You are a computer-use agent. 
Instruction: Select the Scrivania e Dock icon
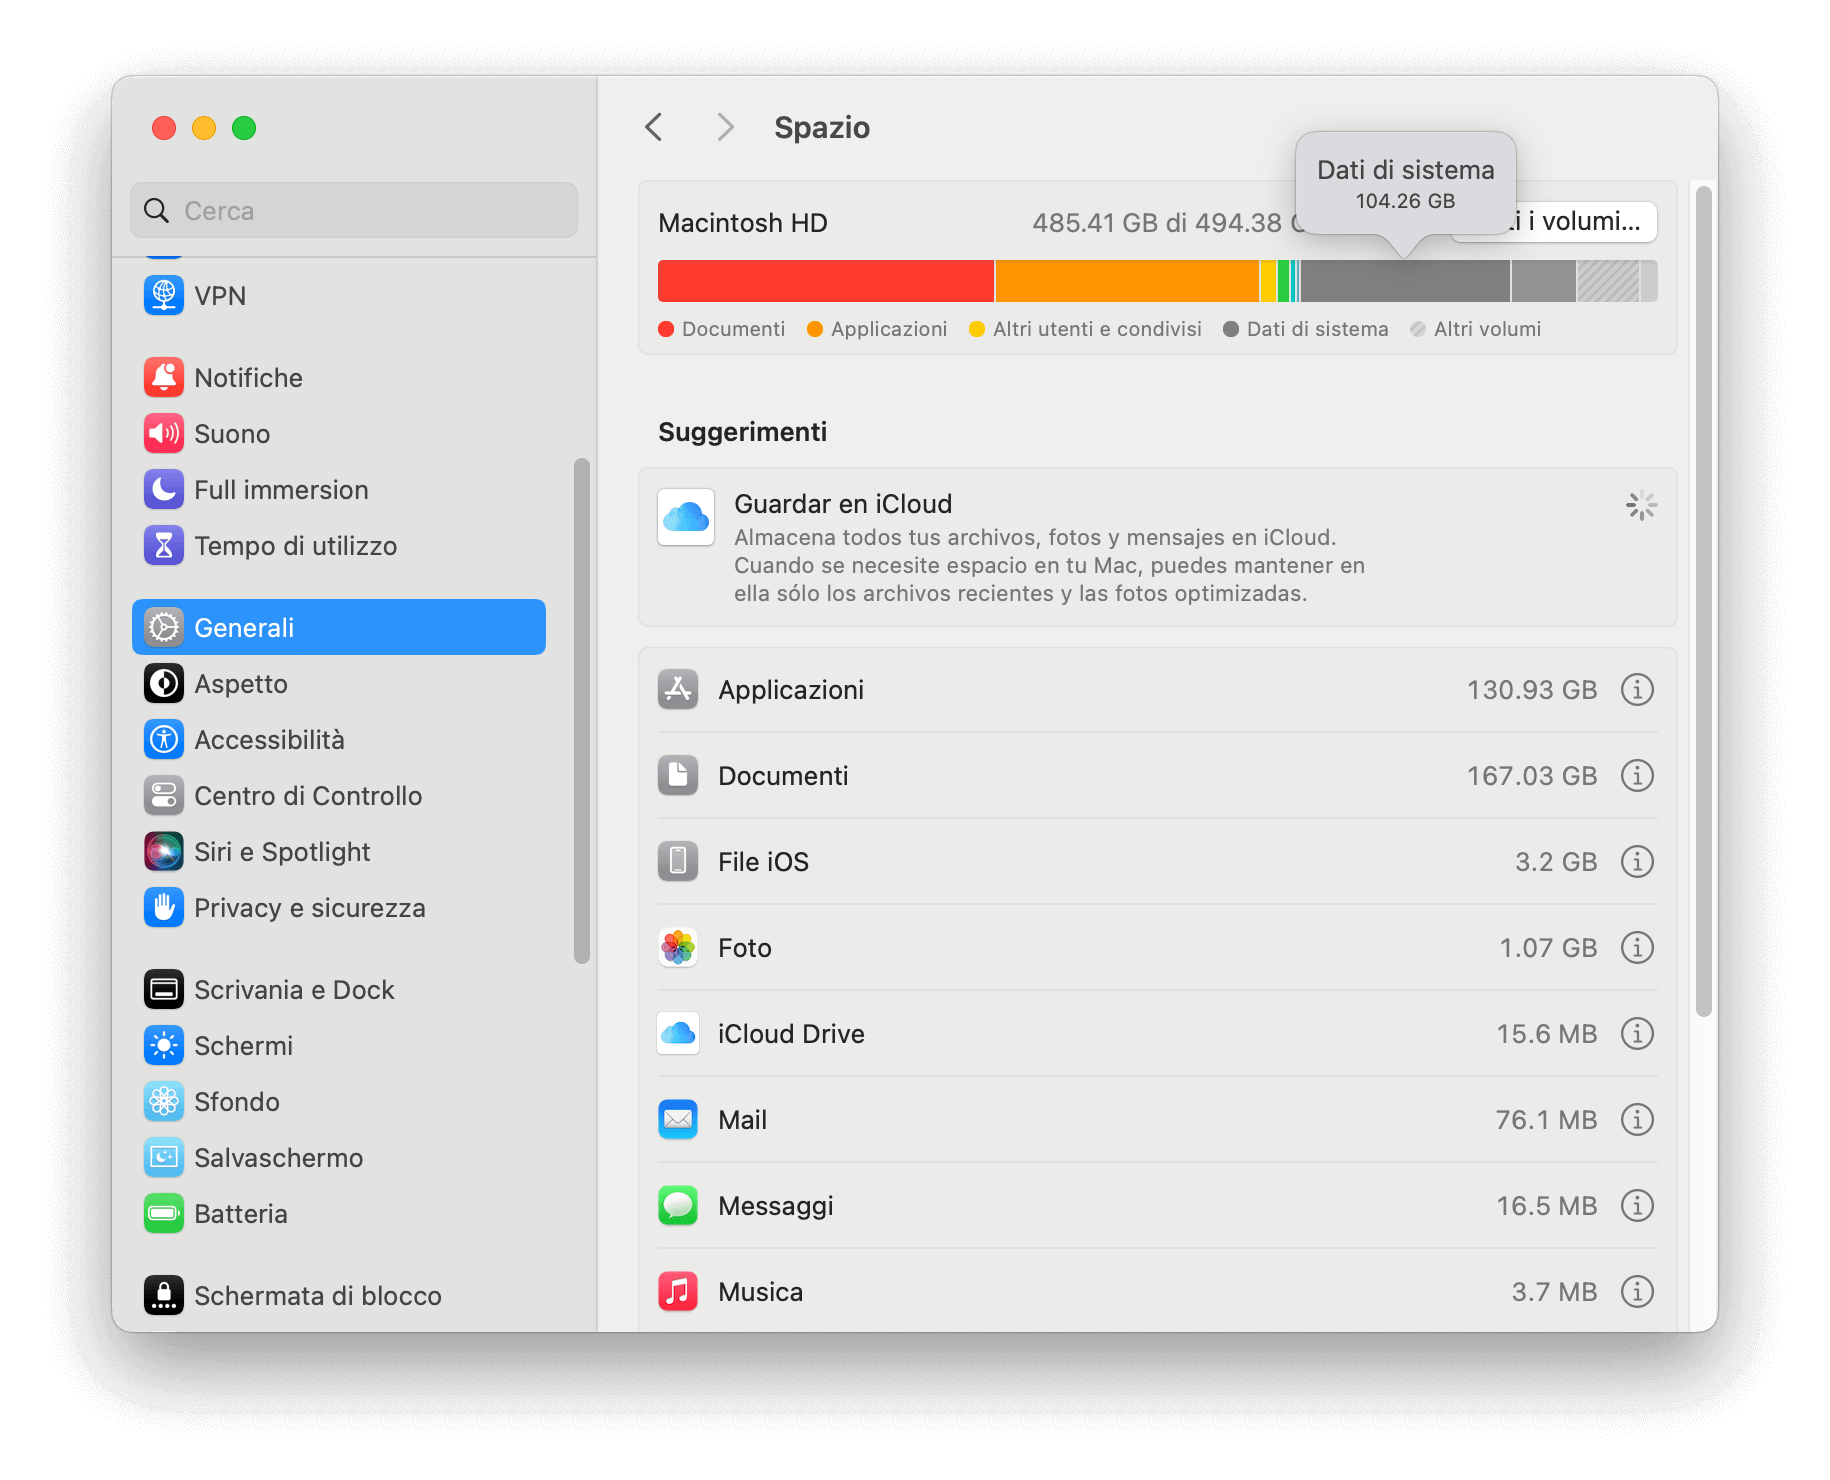click(x=164, y=989)
